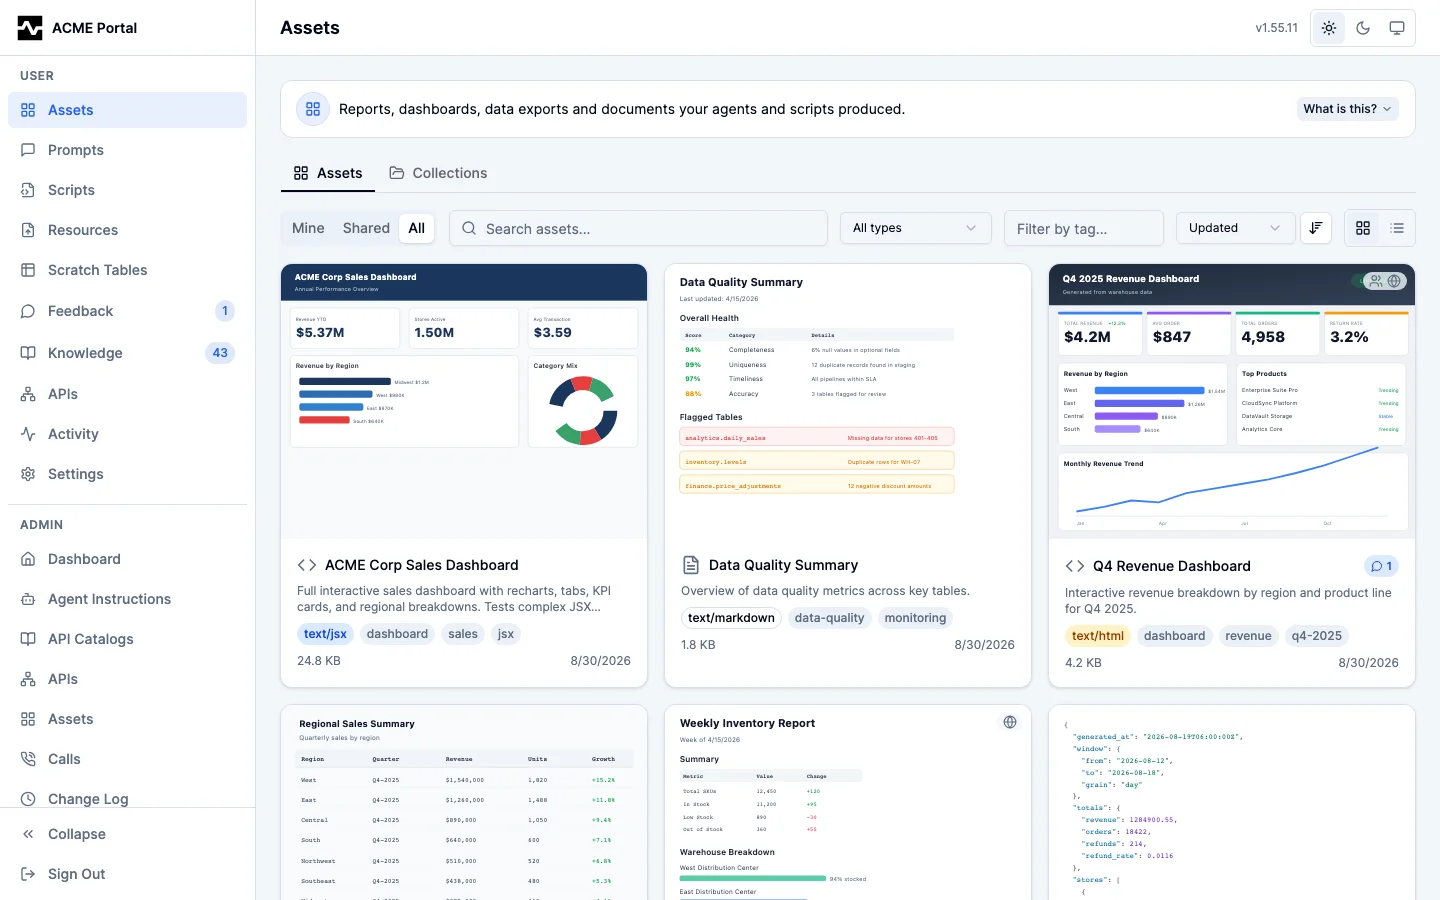This screenshot has width=1440, height=900.
Task: Click the ACME Portal logo icon
Action: click(x=30, y=28)
